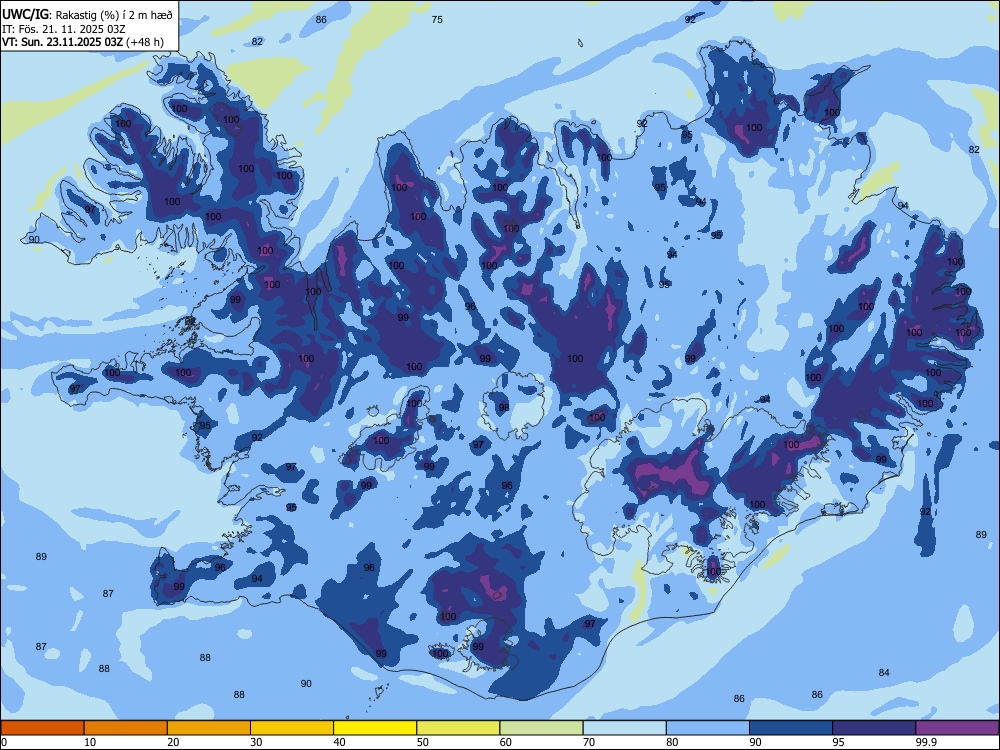Click the legend scale label '40'
The width and height of the screenshot is (1000, 750).
[x=339, y=742]
